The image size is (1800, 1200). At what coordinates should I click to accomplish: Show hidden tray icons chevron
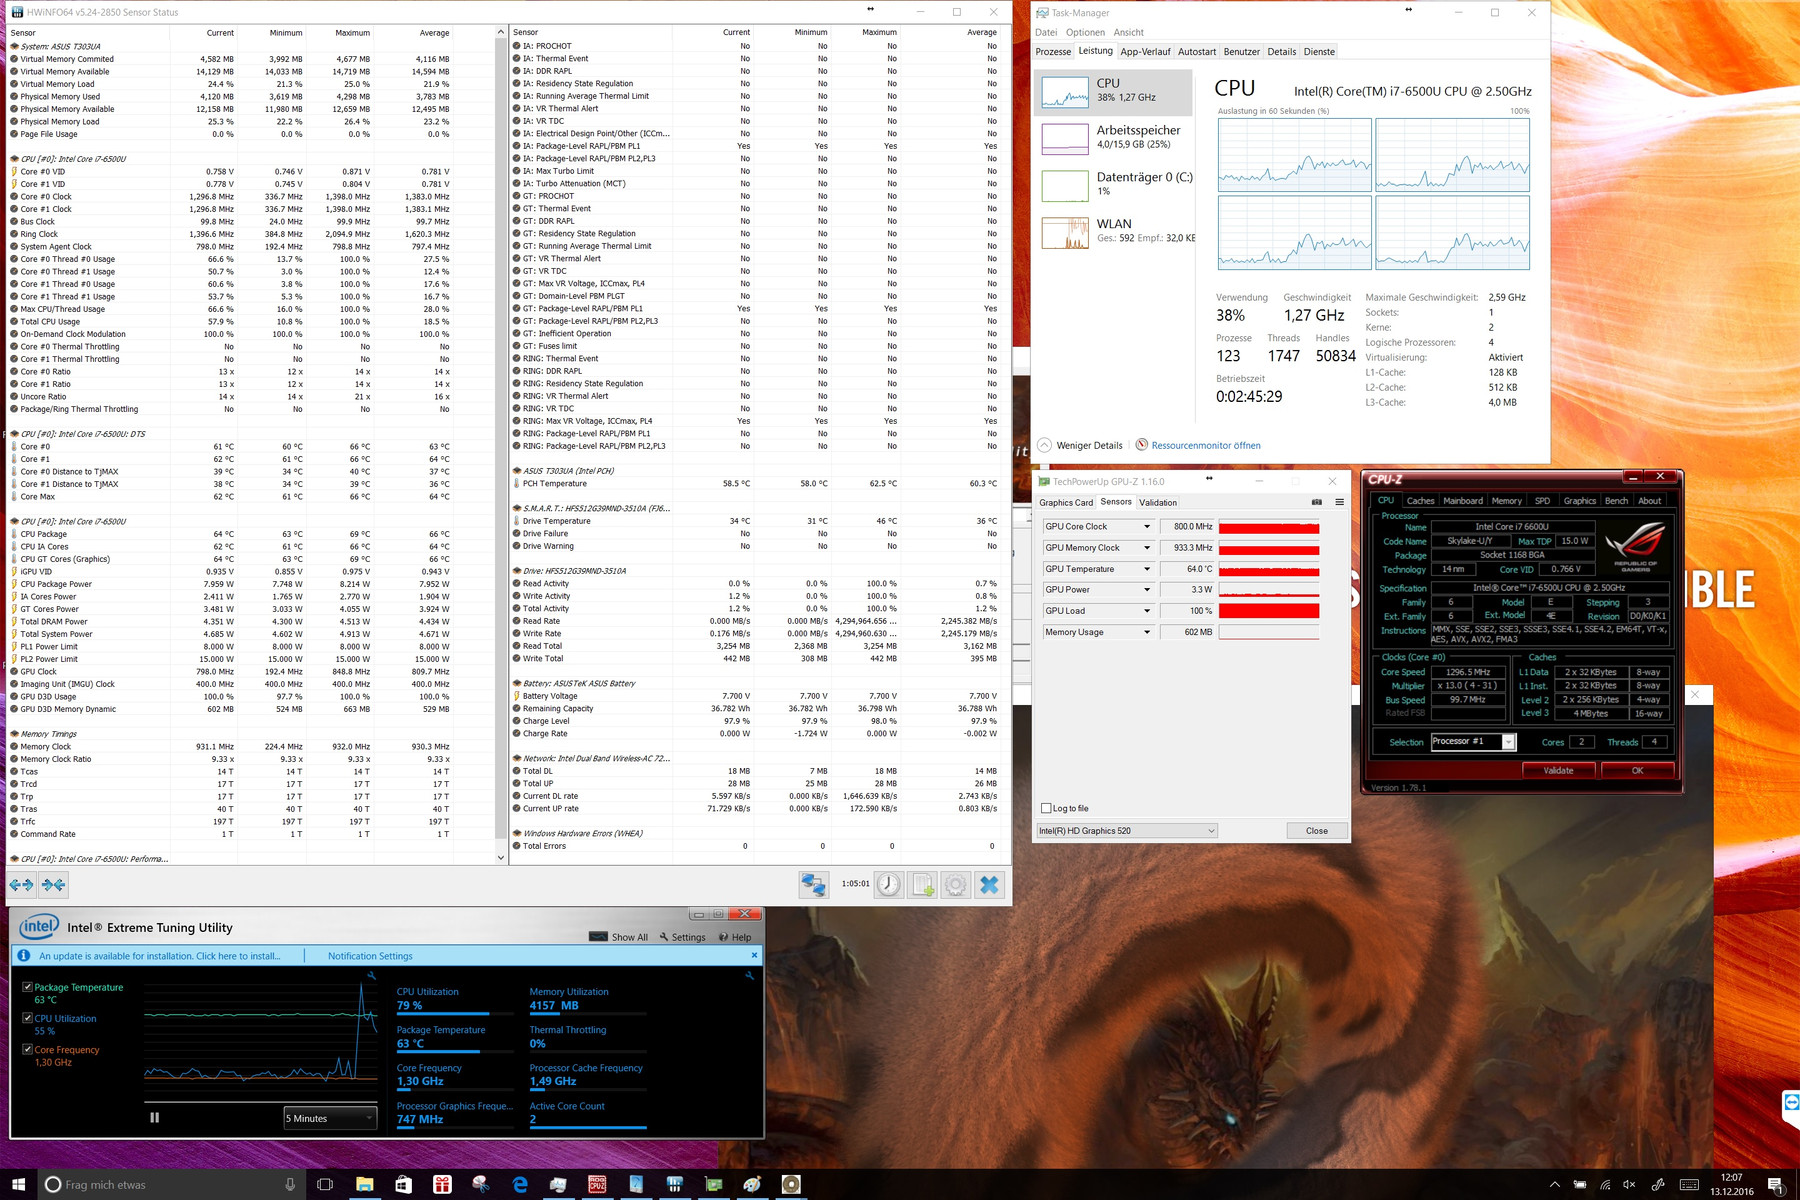1555,1185
